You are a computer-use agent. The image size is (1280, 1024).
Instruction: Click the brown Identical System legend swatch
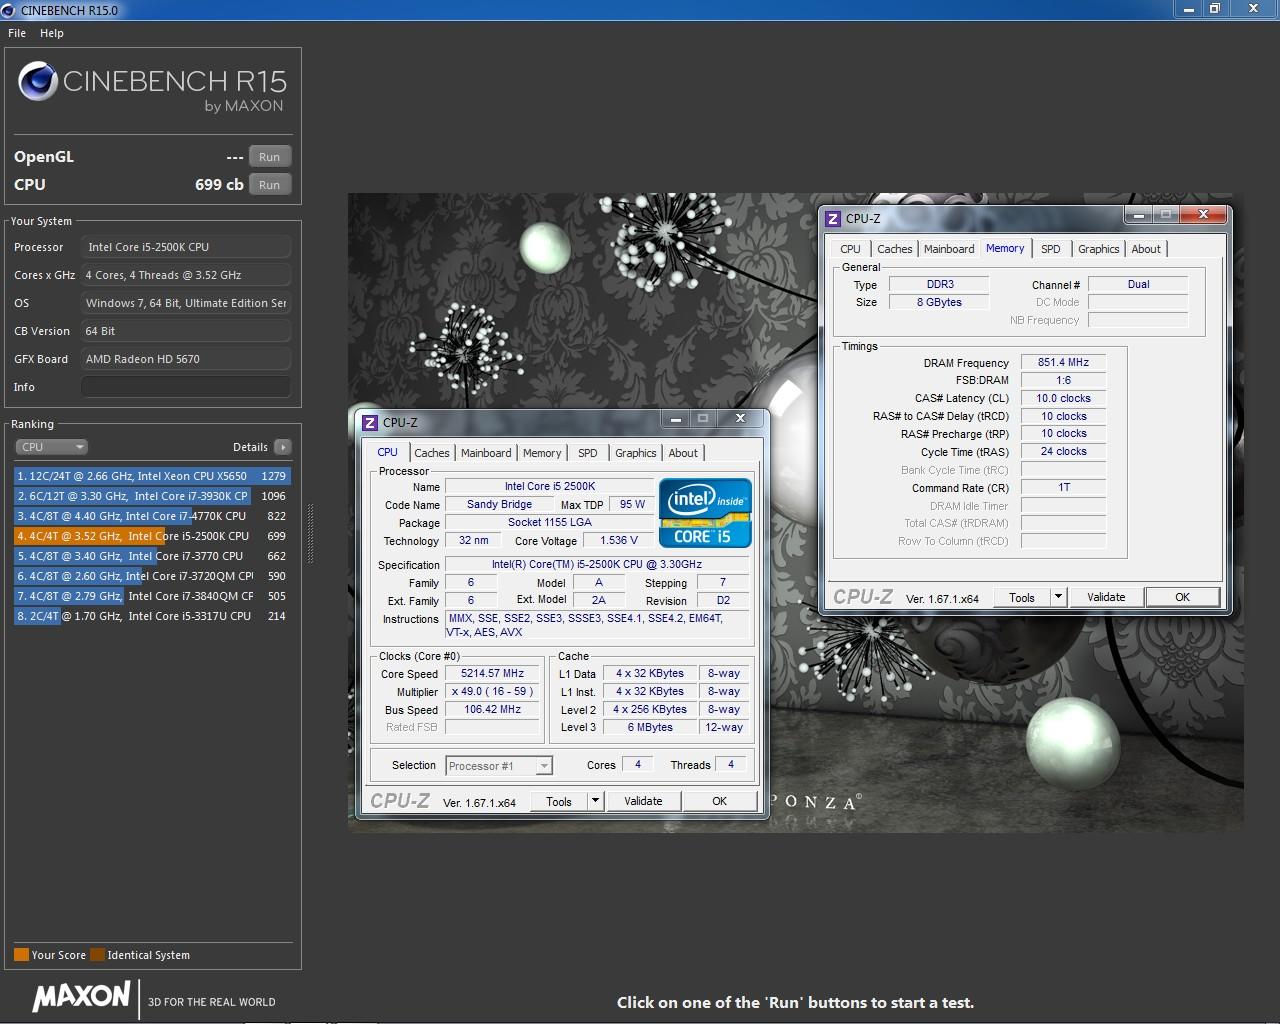tap(97, 954)
